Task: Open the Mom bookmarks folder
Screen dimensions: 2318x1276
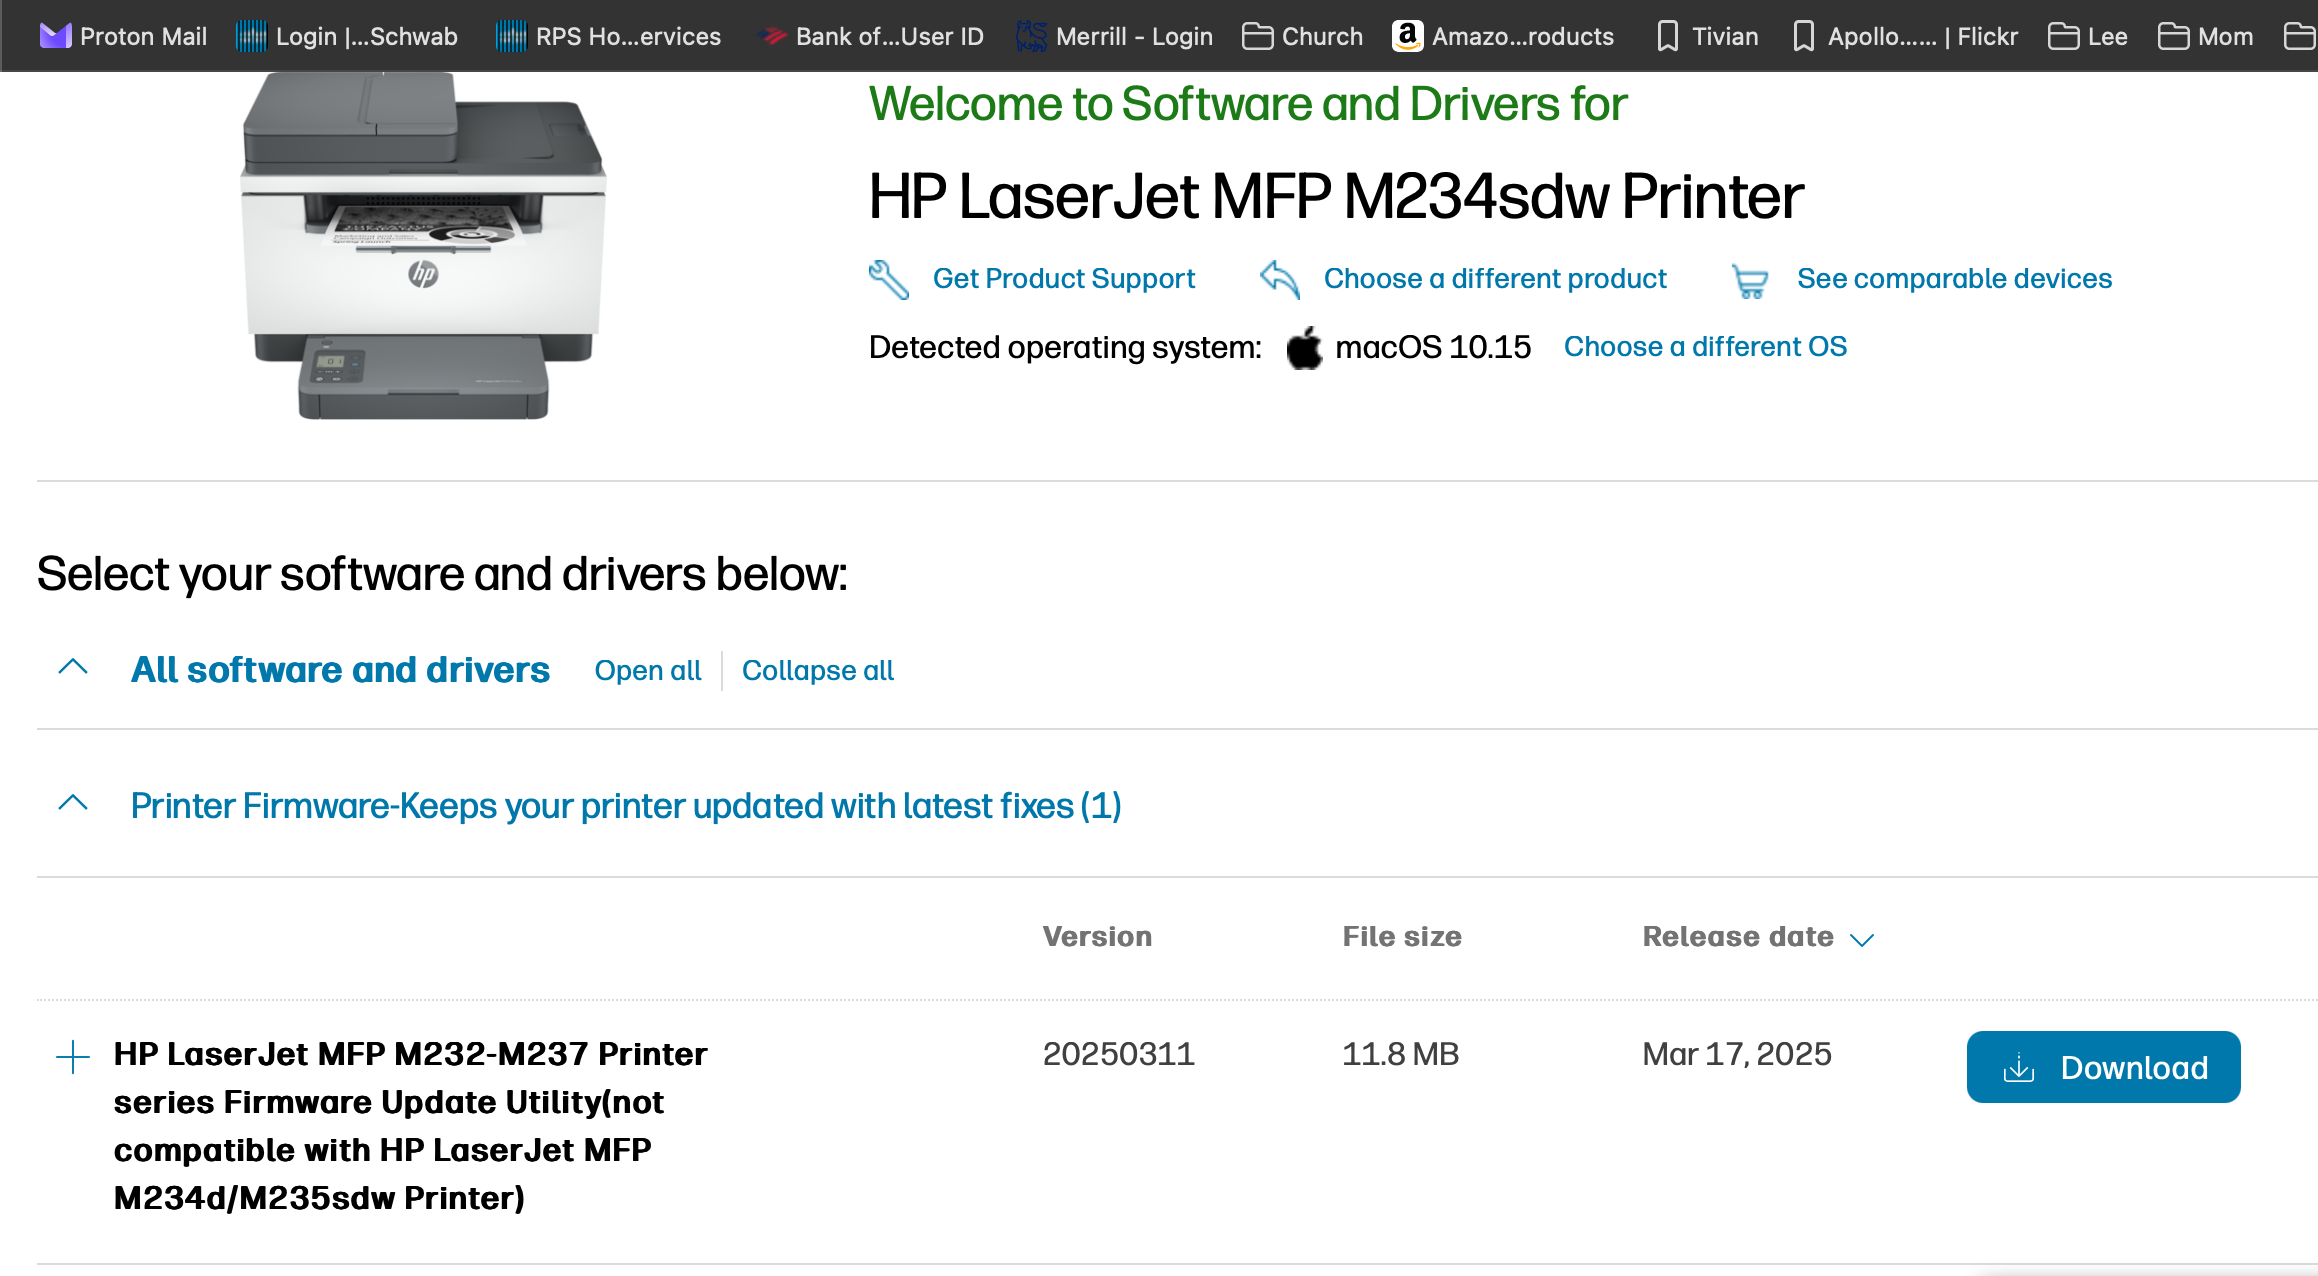Action: click(x=2206, y=37)
